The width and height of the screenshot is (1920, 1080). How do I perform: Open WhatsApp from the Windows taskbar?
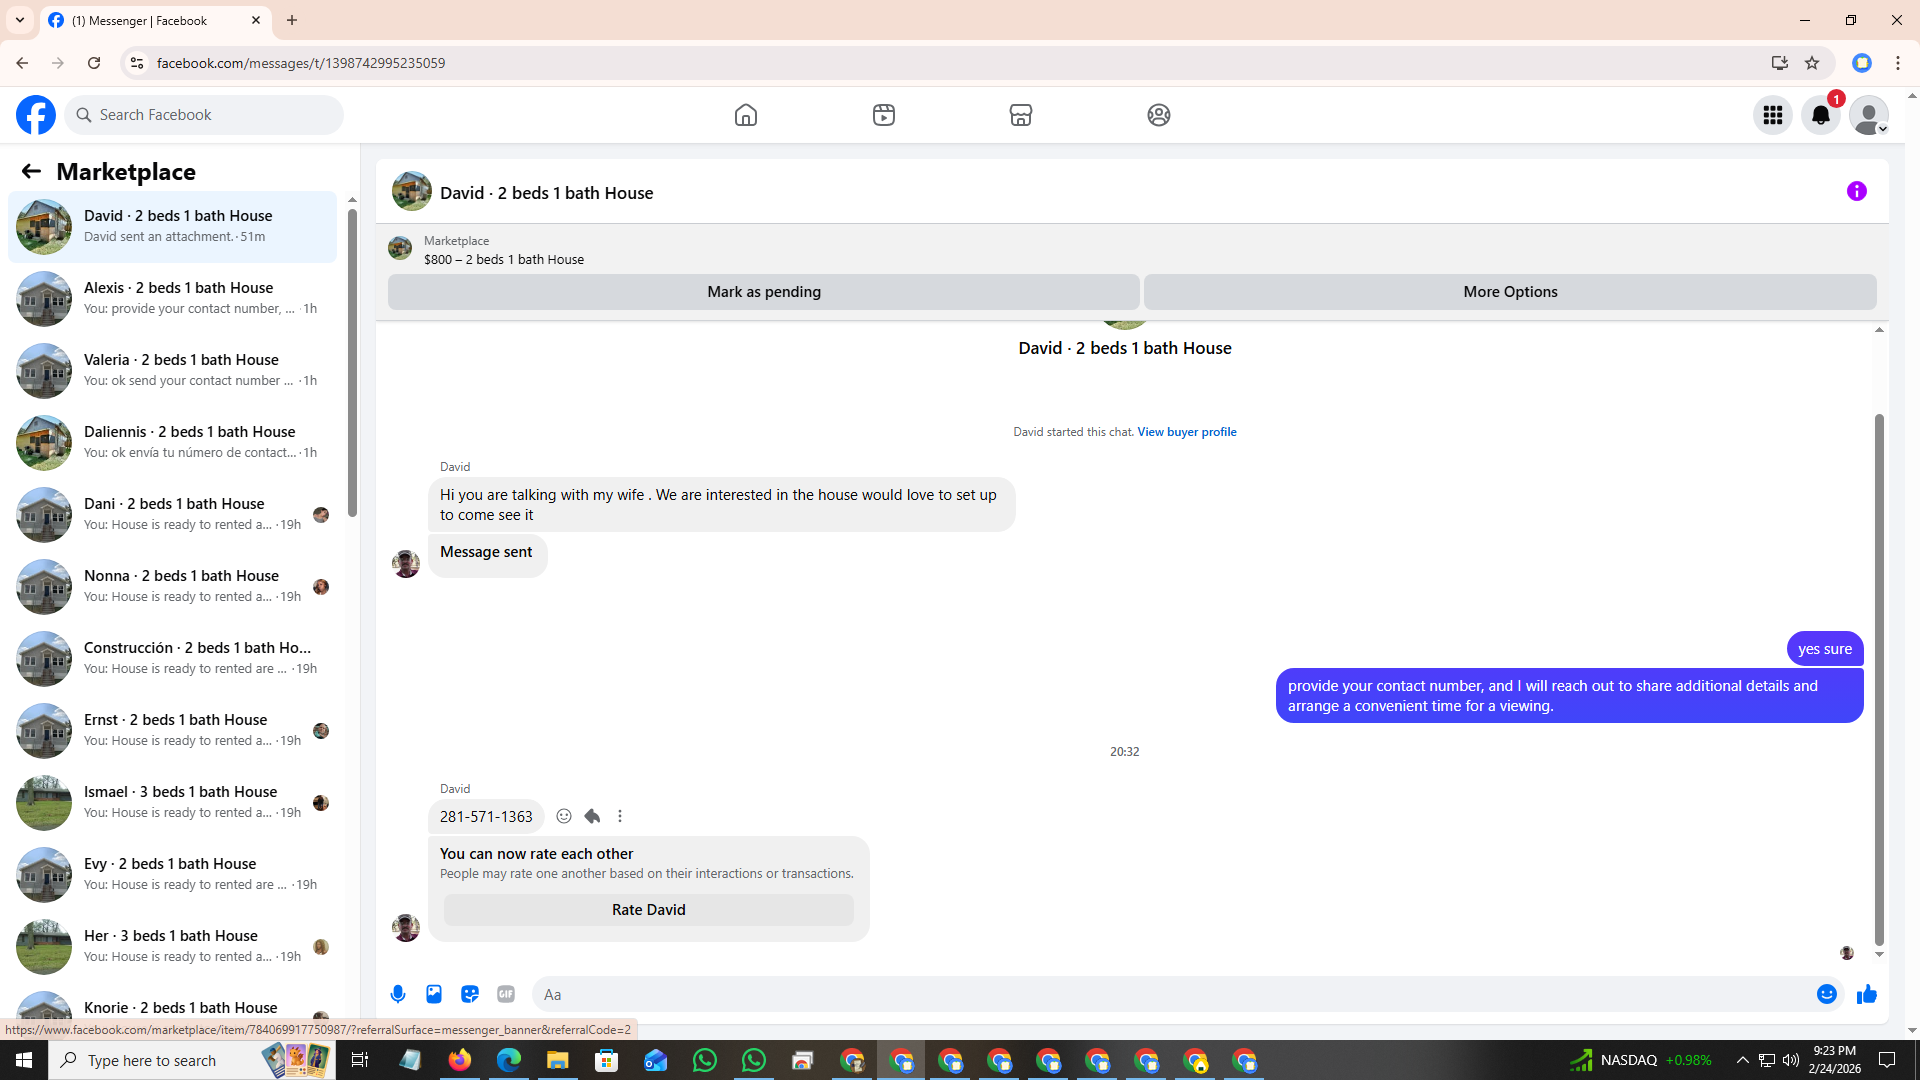[705, 1060]
